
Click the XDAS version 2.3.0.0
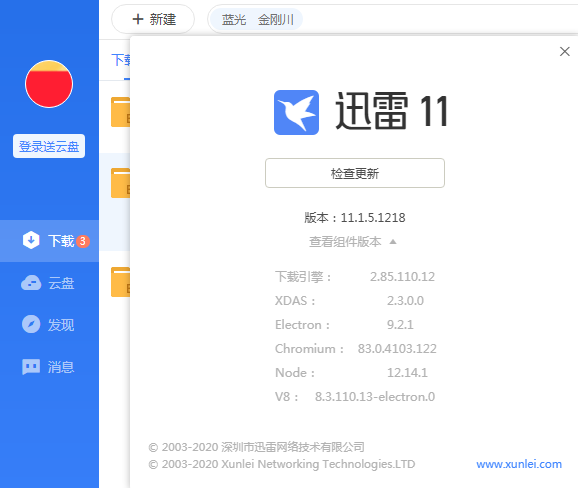pos(405,301)
